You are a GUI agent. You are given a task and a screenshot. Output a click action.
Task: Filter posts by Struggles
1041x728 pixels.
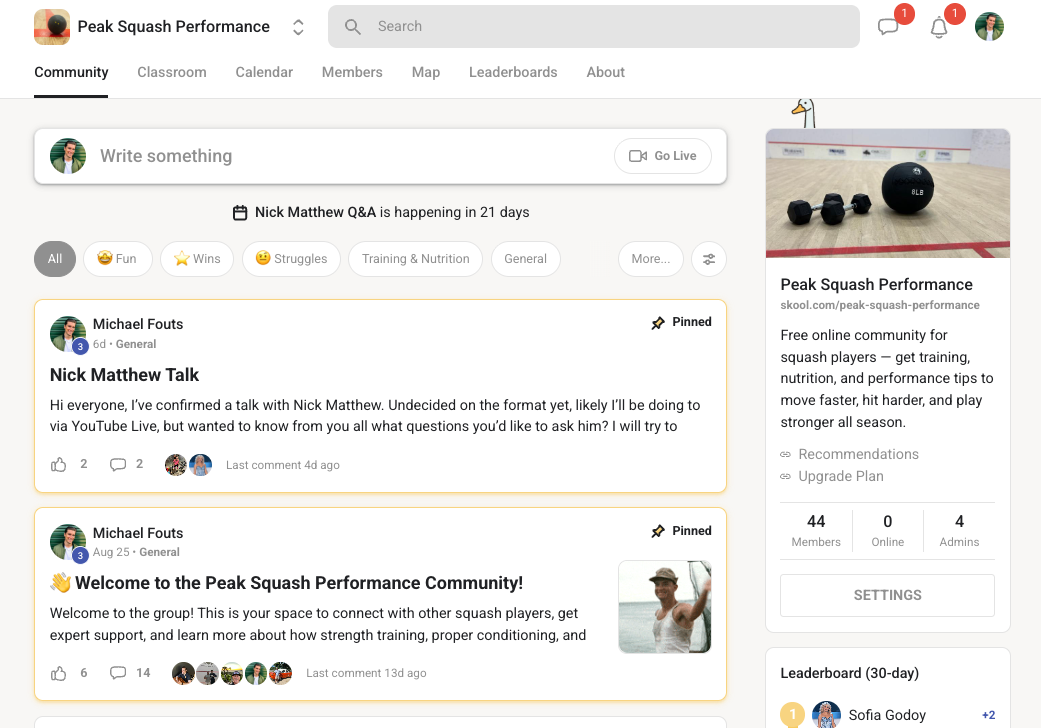click(291, 259)
